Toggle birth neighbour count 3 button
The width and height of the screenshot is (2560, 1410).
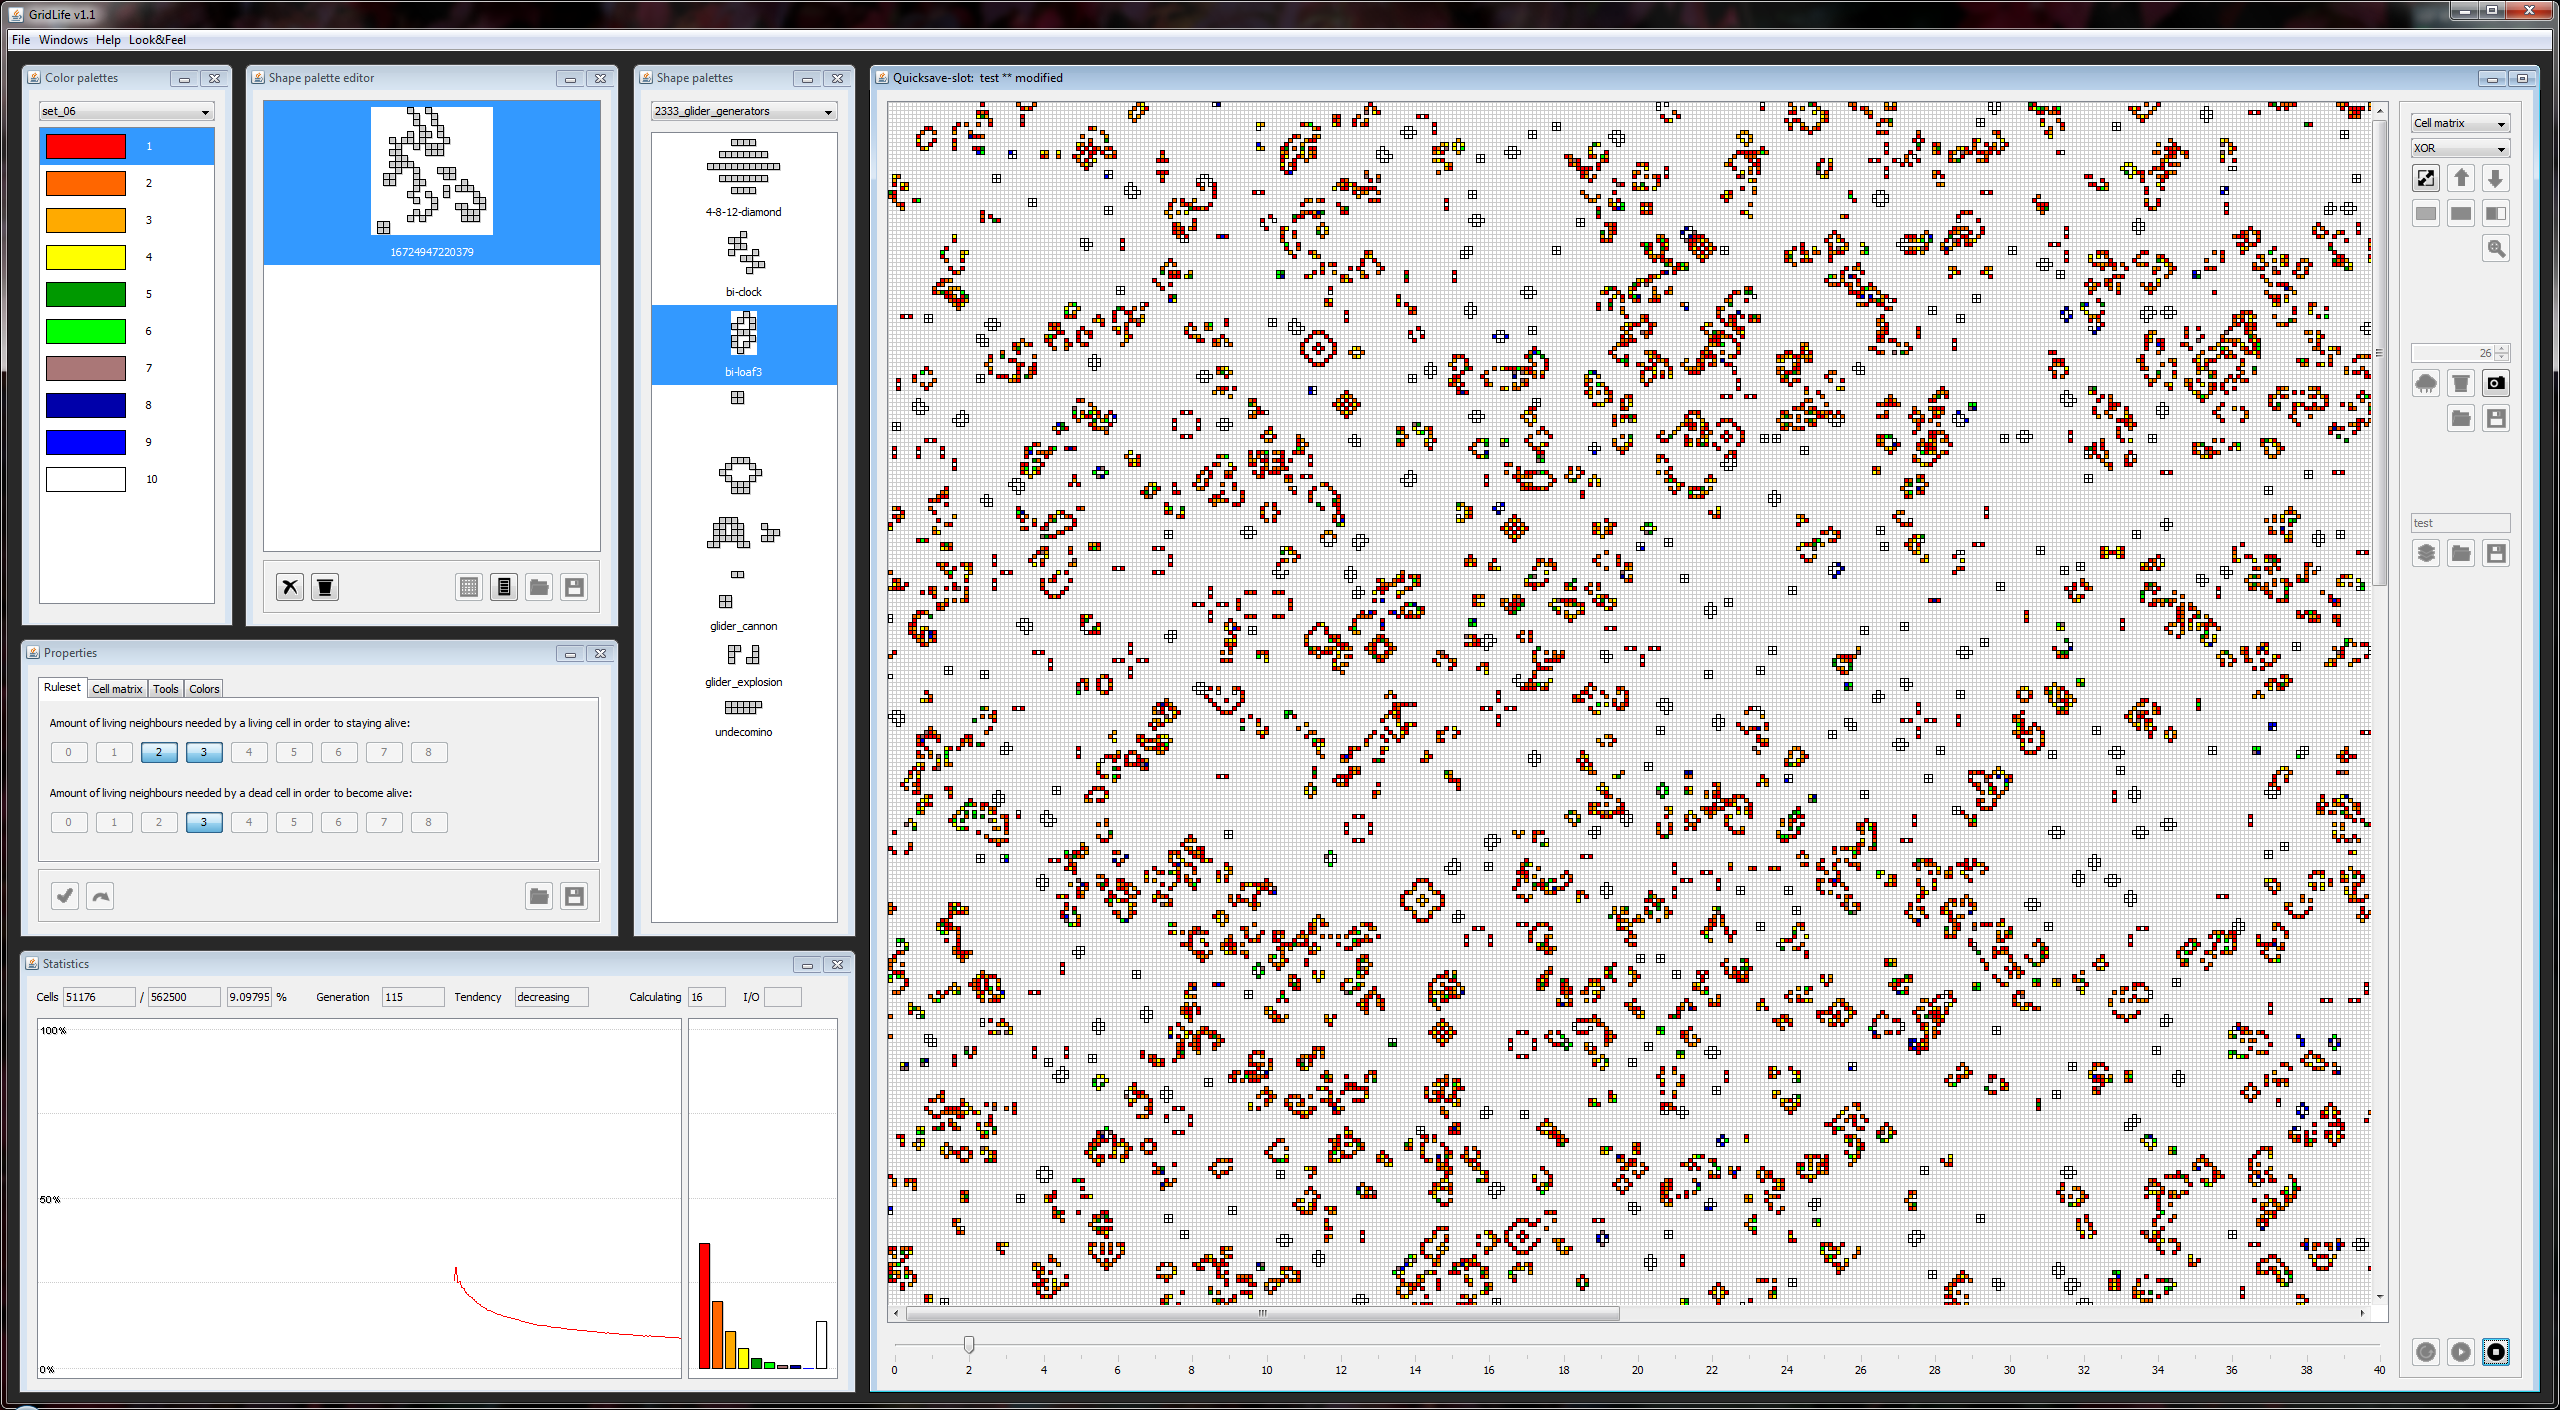[x=204, y=822]
